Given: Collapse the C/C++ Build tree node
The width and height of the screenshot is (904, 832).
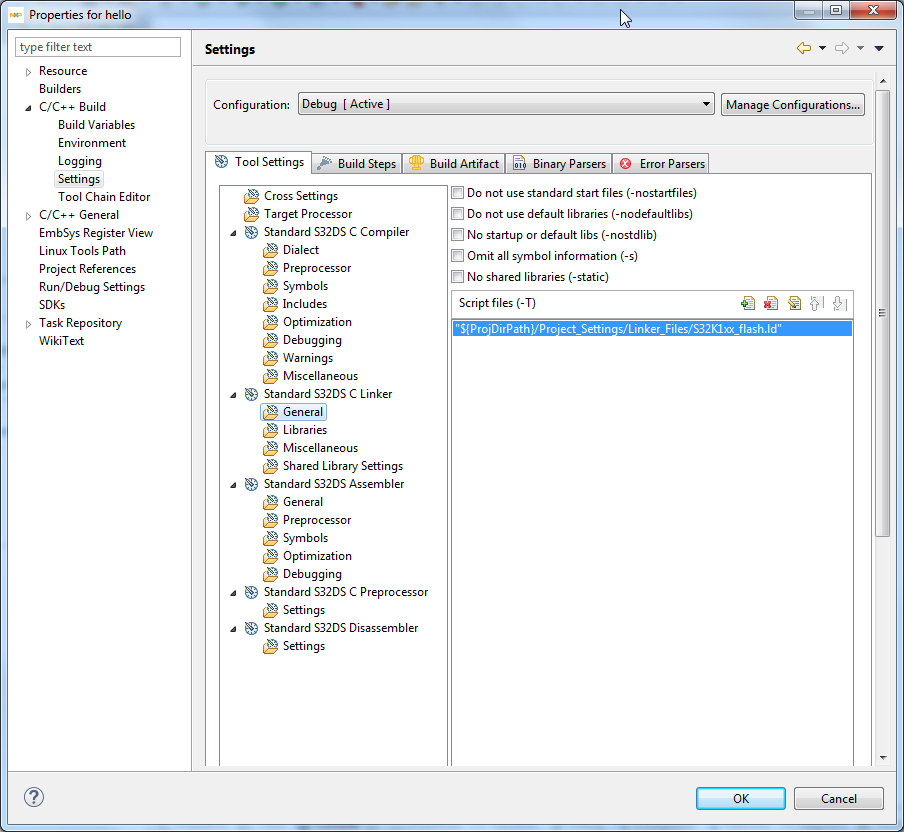Looking at the screenshot, I should [x=28, y=108].
